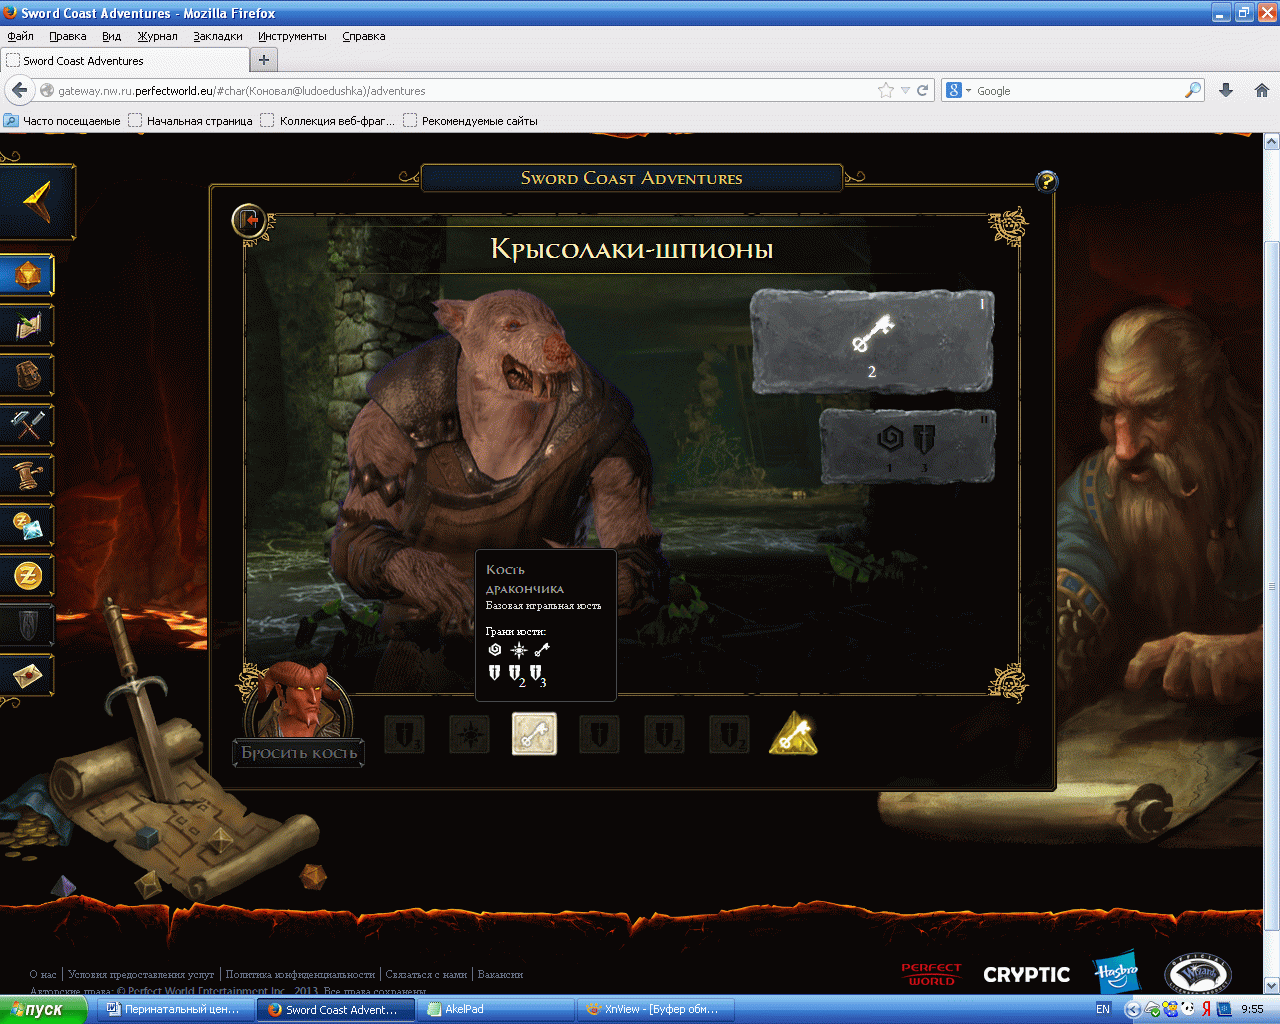The height and width of the screenshot is (1024, 1280).
Task: Click the Cryptic logo
Action: 1027,974
